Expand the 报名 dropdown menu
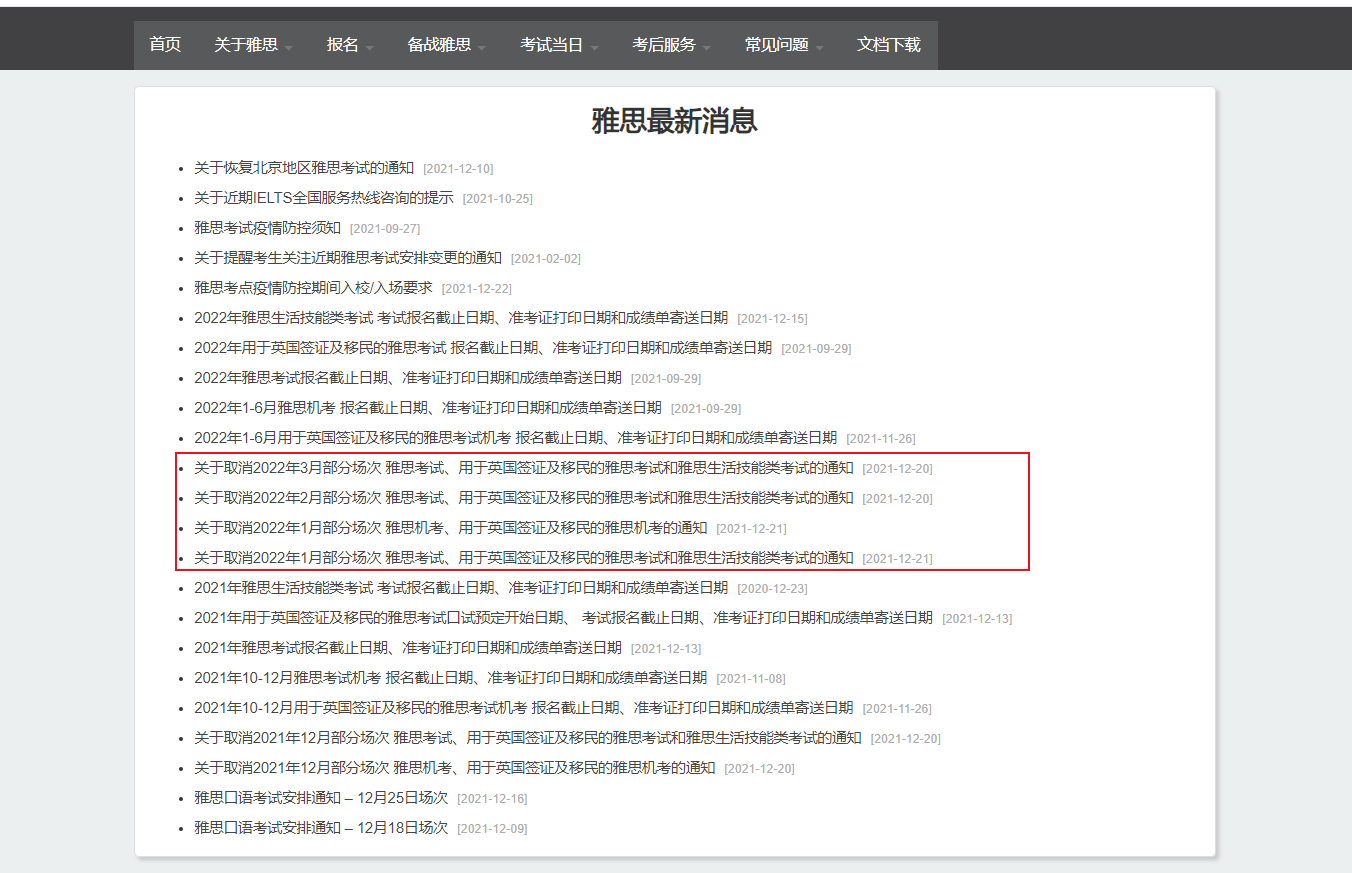1352x873 pixels. pyautogui.click(x=349, y=45)
